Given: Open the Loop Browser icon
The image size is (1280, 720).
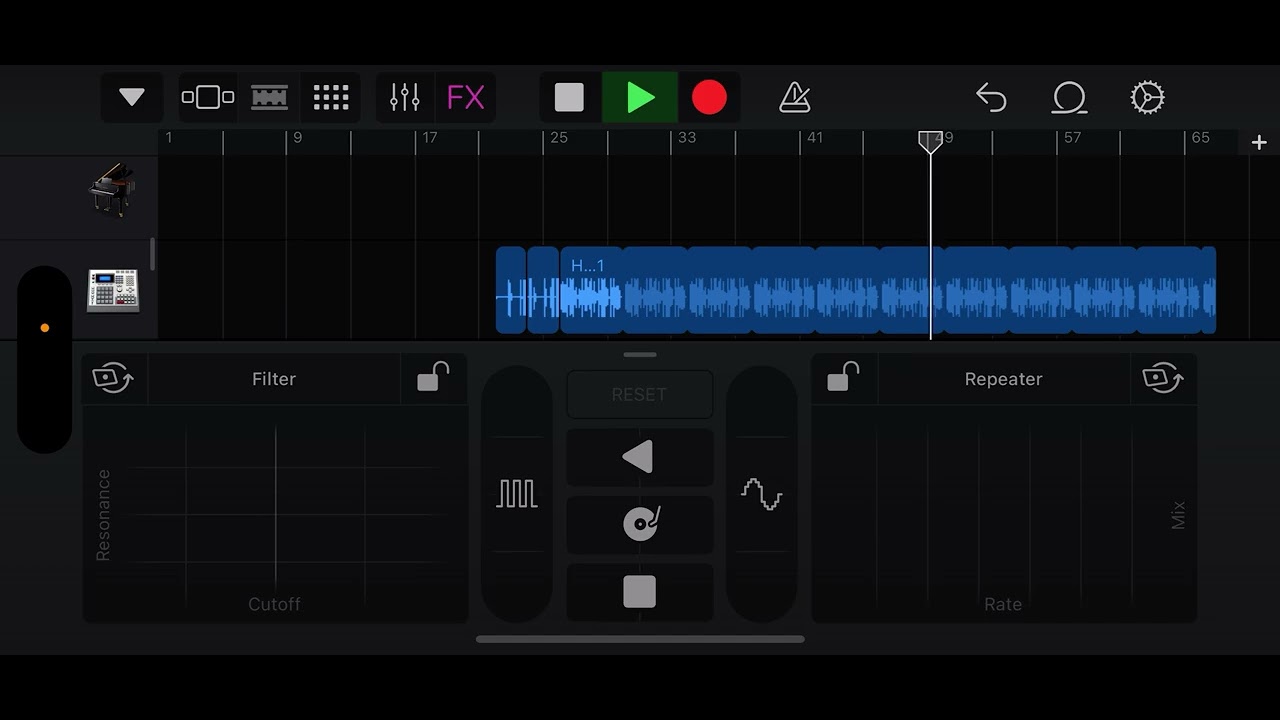Looking at the screenshot, I should (x=1069, y=97).
